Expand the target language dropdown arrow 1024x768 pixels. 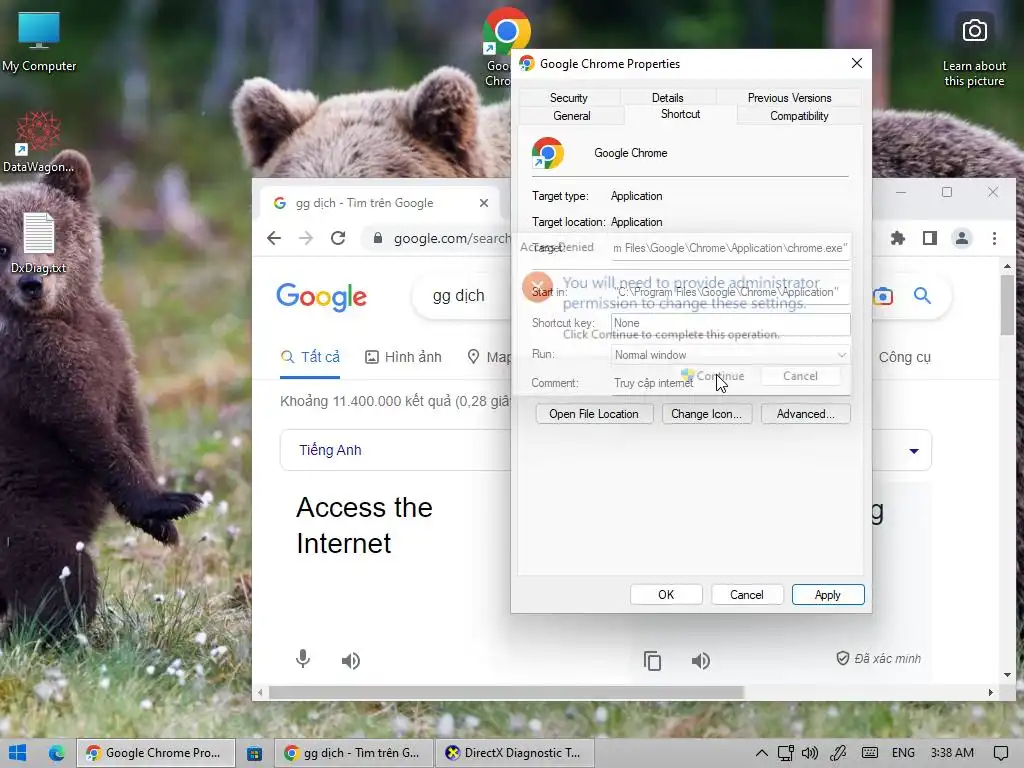coord(914,451)
